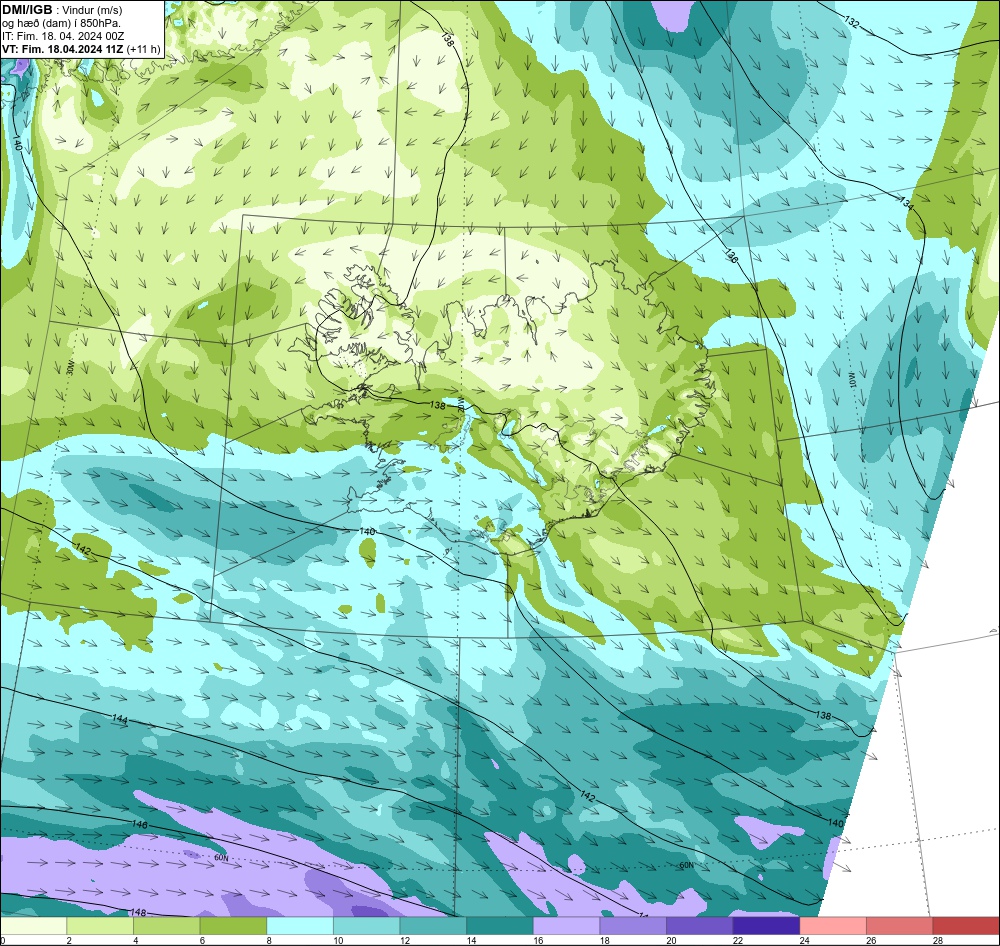Choose the dark indigo 22–24 m/s swatch
1000x946 pixels.
tap(767, 926)
